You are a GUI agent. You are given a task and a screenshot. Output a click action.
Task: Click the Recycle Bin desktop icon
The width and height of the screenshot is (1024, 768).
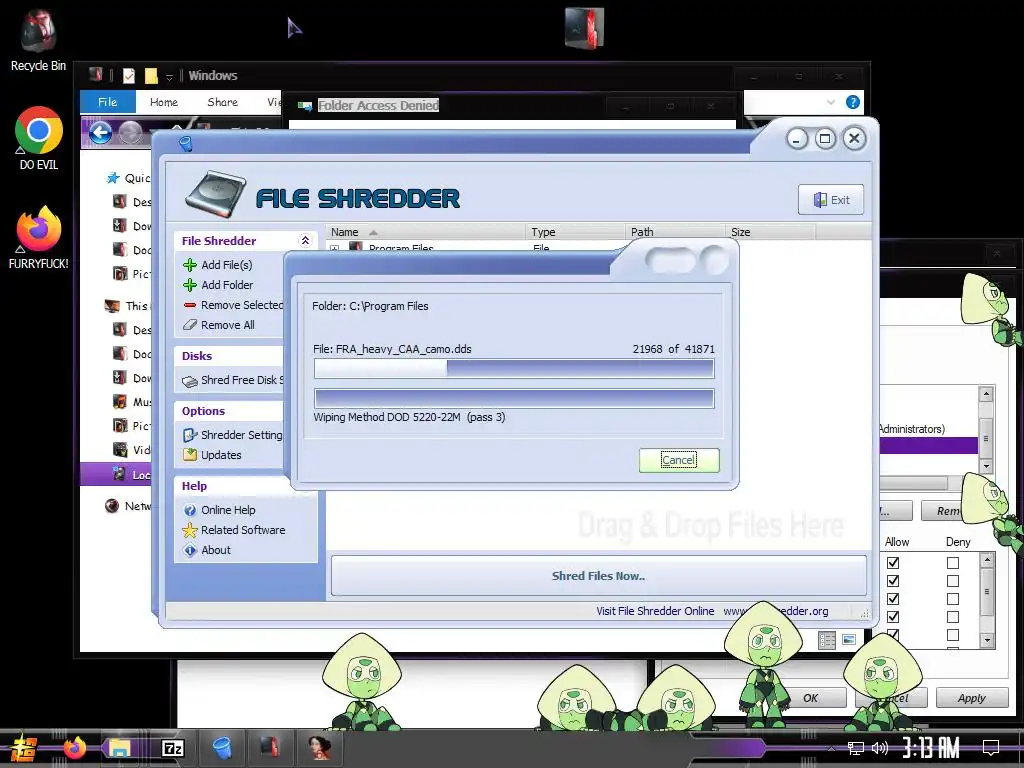38,30
